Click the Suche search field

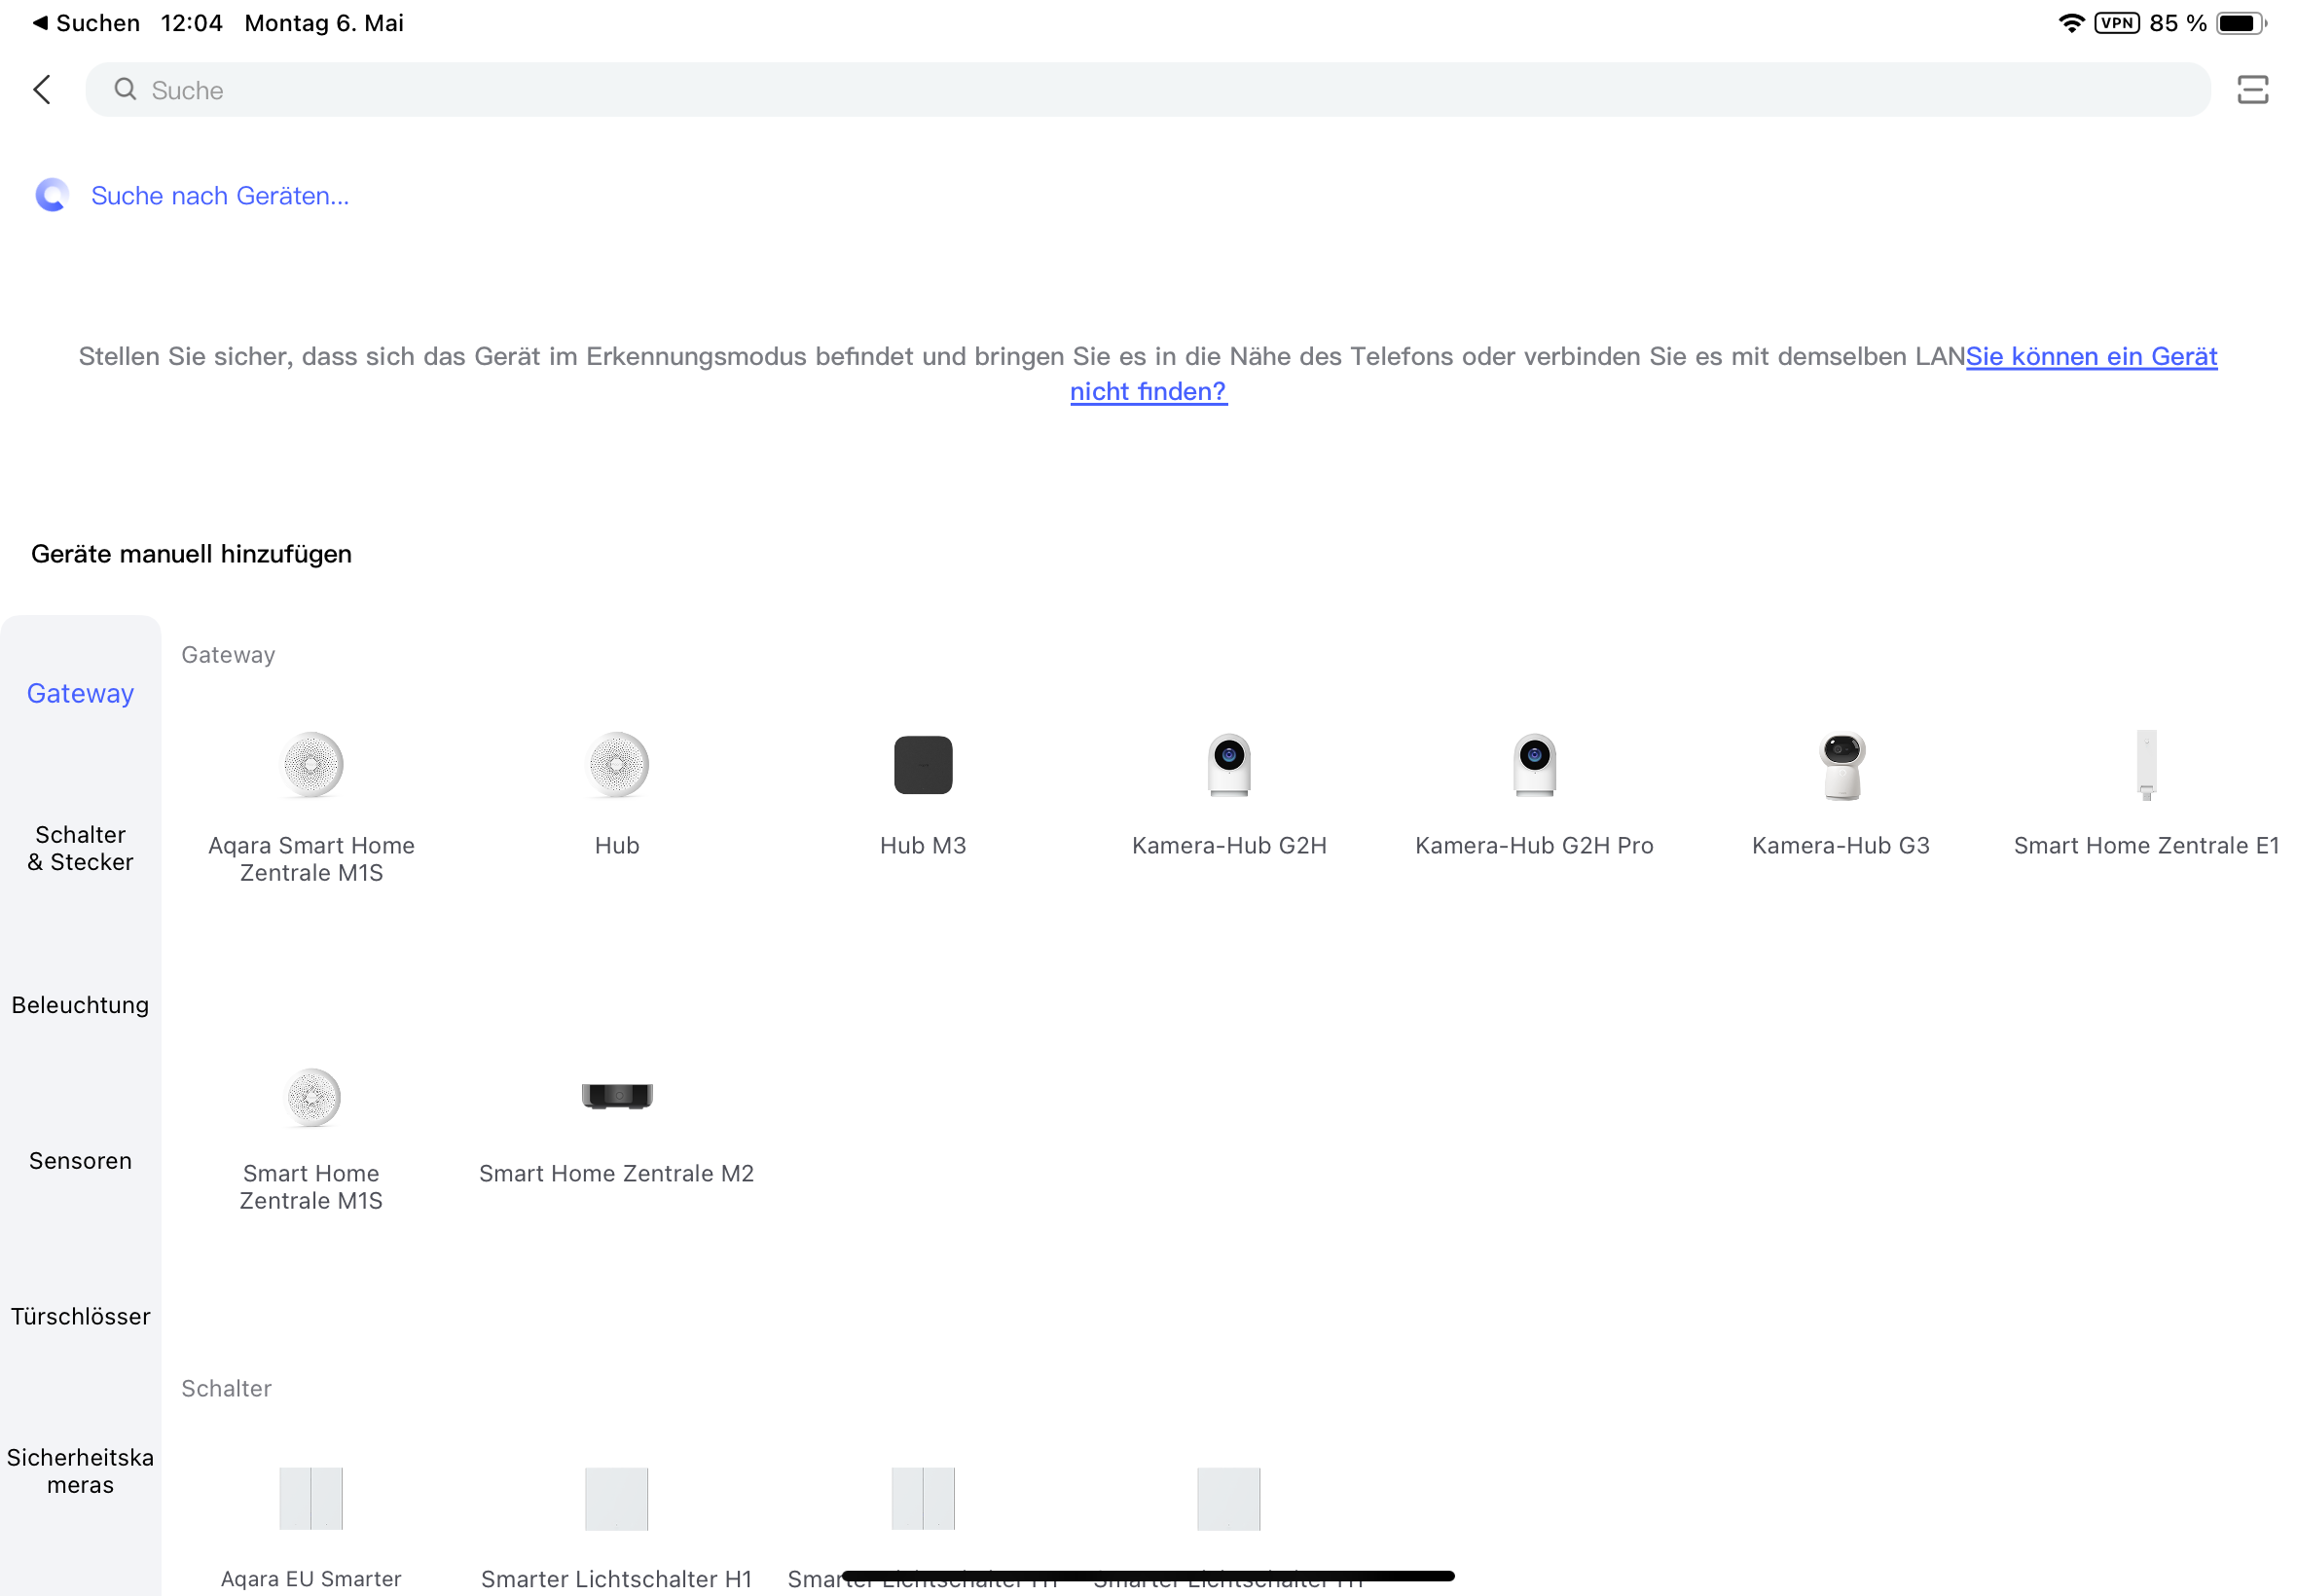(x=1146, y=90)
